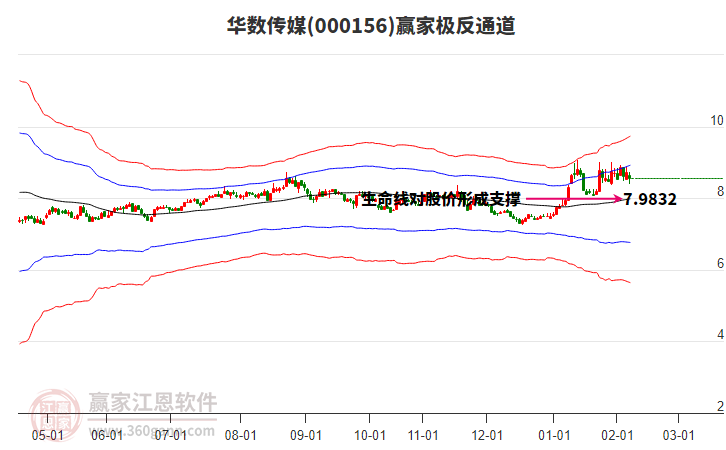
Task: Click the price axis label 8
Action: coord(720,191)
